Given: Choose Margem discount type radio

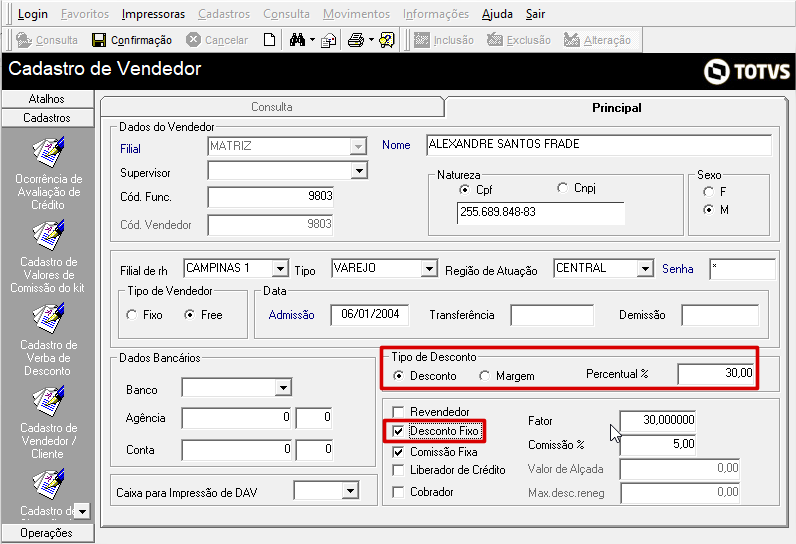Looking at the screenshot, I should 484,376.
